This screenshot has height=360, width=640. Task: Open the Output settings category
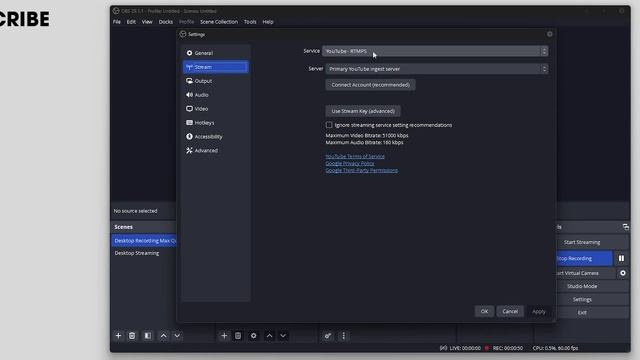tap(216, 81)
